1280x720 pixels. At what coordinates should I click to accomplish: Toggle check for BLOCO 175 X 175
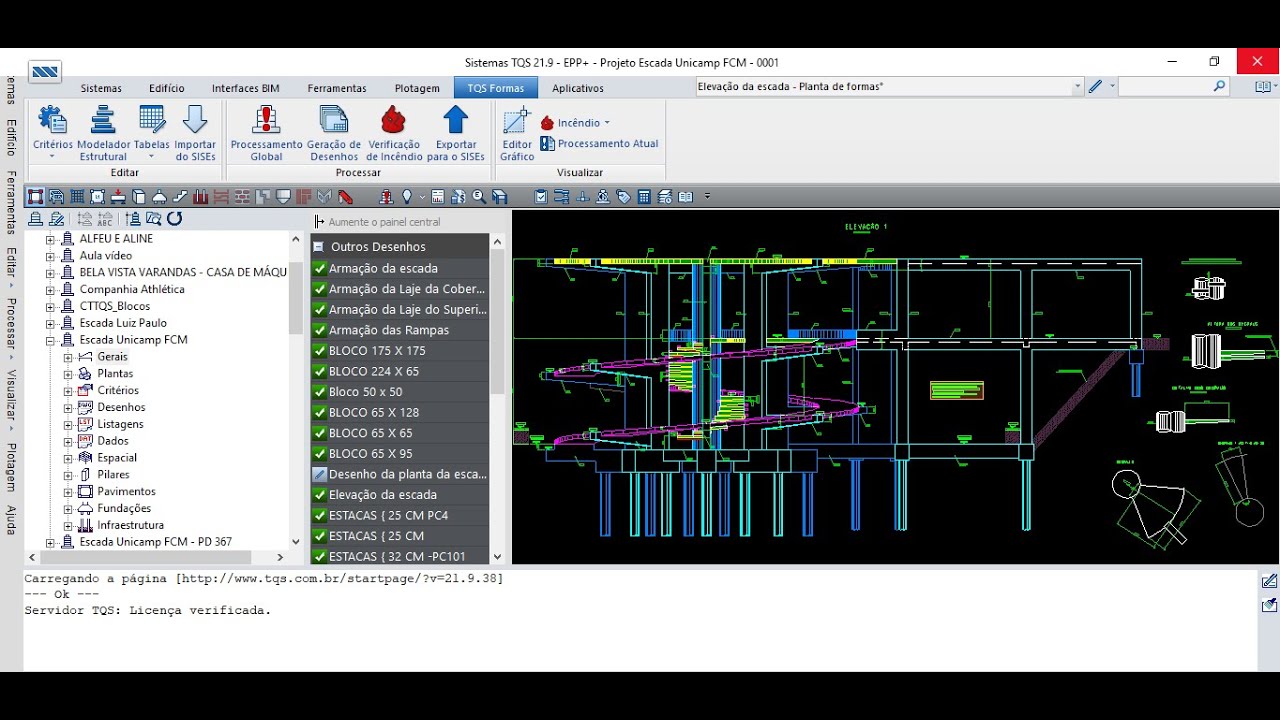click(320, 351)
